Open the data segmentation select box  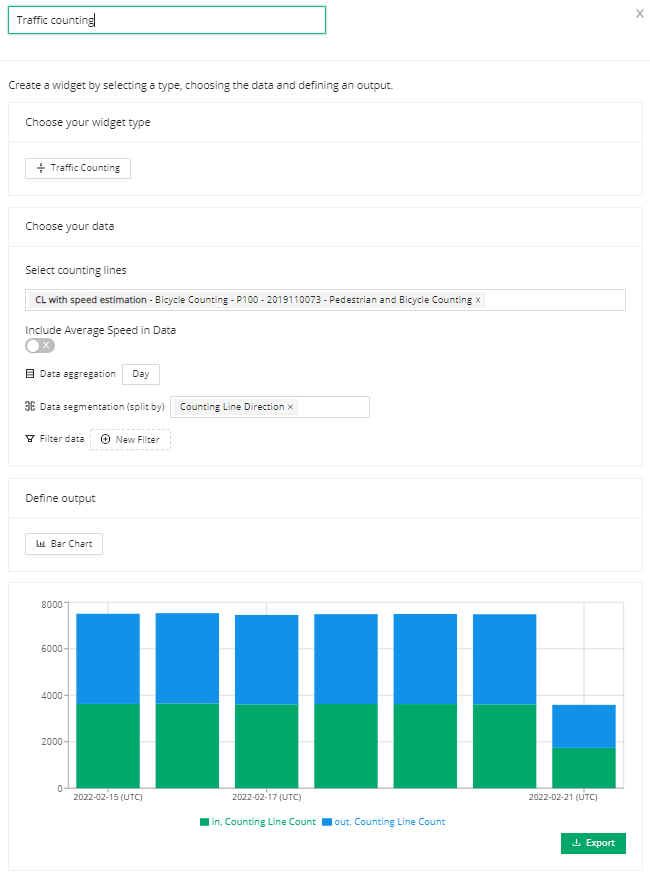point(270,407)
